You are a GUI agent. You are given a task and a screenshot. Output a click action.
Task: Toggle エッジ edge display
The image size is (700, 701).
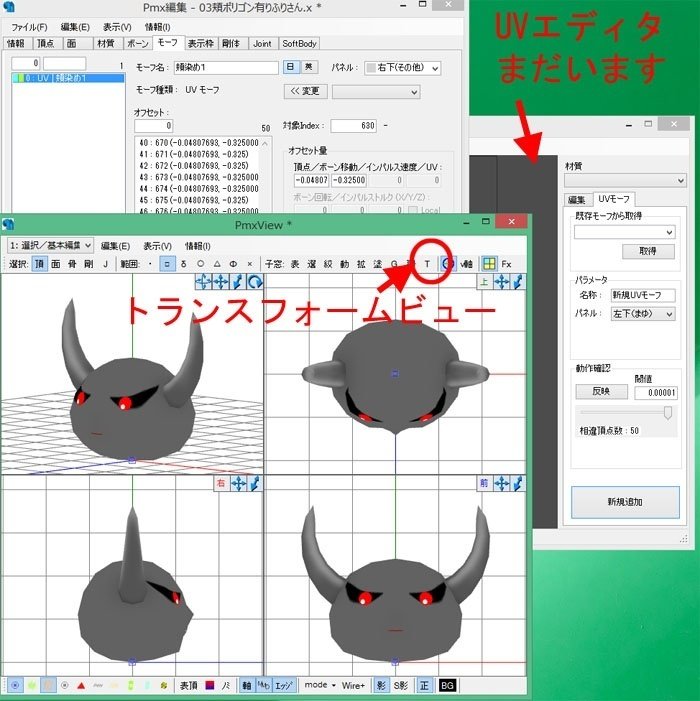tap(283, 685)
